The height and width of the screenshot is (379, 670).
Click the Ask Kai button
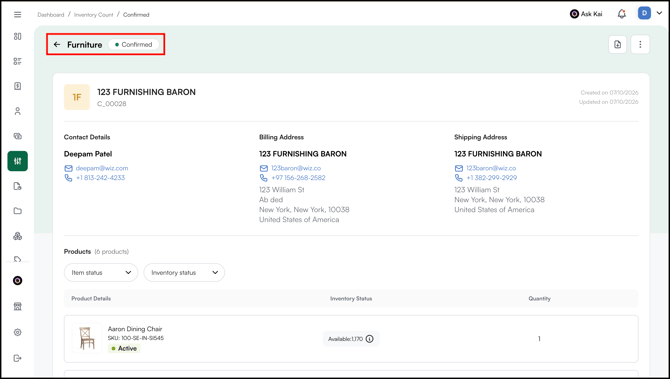coord(586,14)
